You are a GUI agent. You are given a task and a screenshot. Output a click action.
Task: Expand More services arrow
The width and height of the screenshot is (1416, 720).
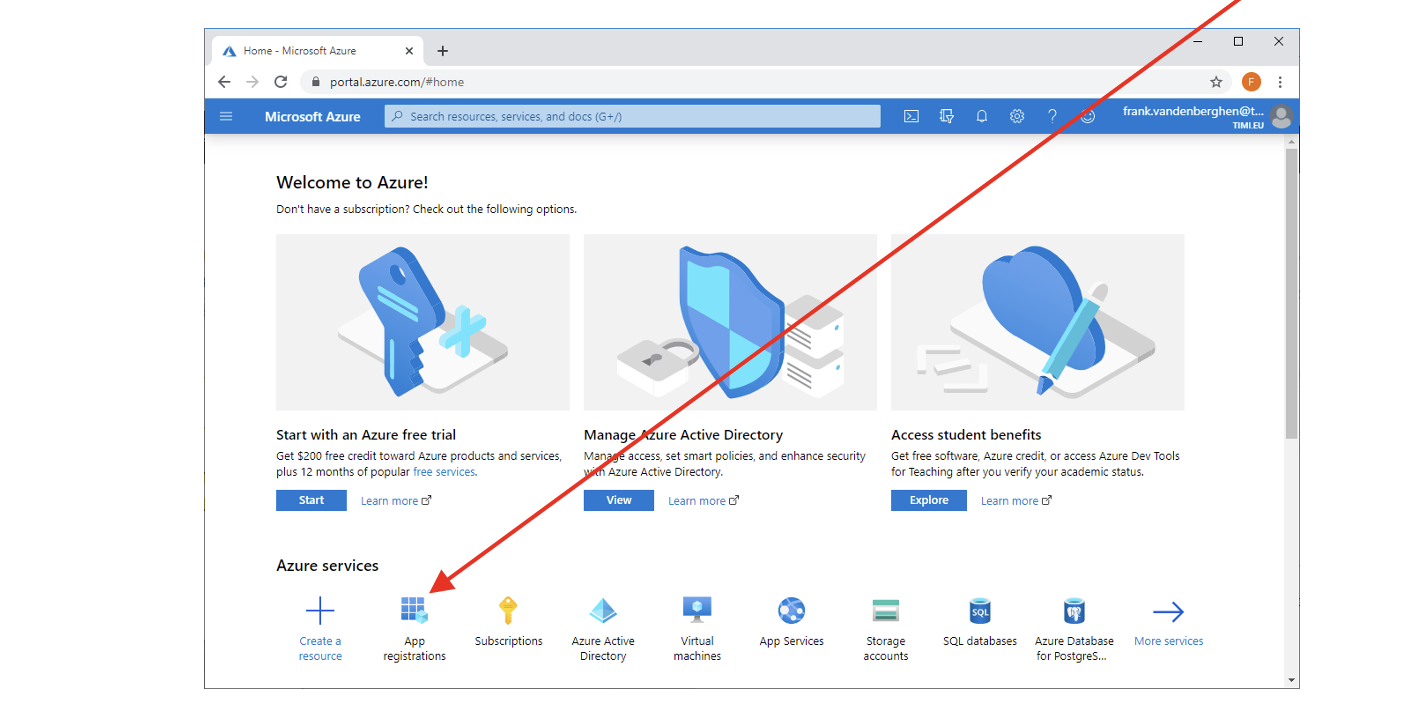coord(1168,612)
